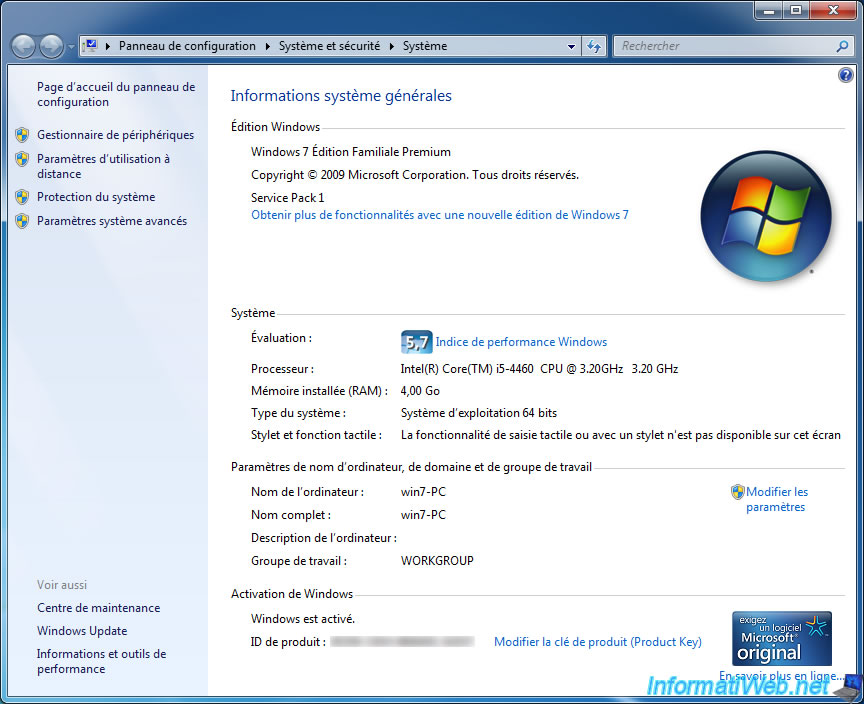Viewport: 864px width, 704px height.
Task: Open Paramètres système avancés
Action: pyautogui.click(x=112, y=221)
